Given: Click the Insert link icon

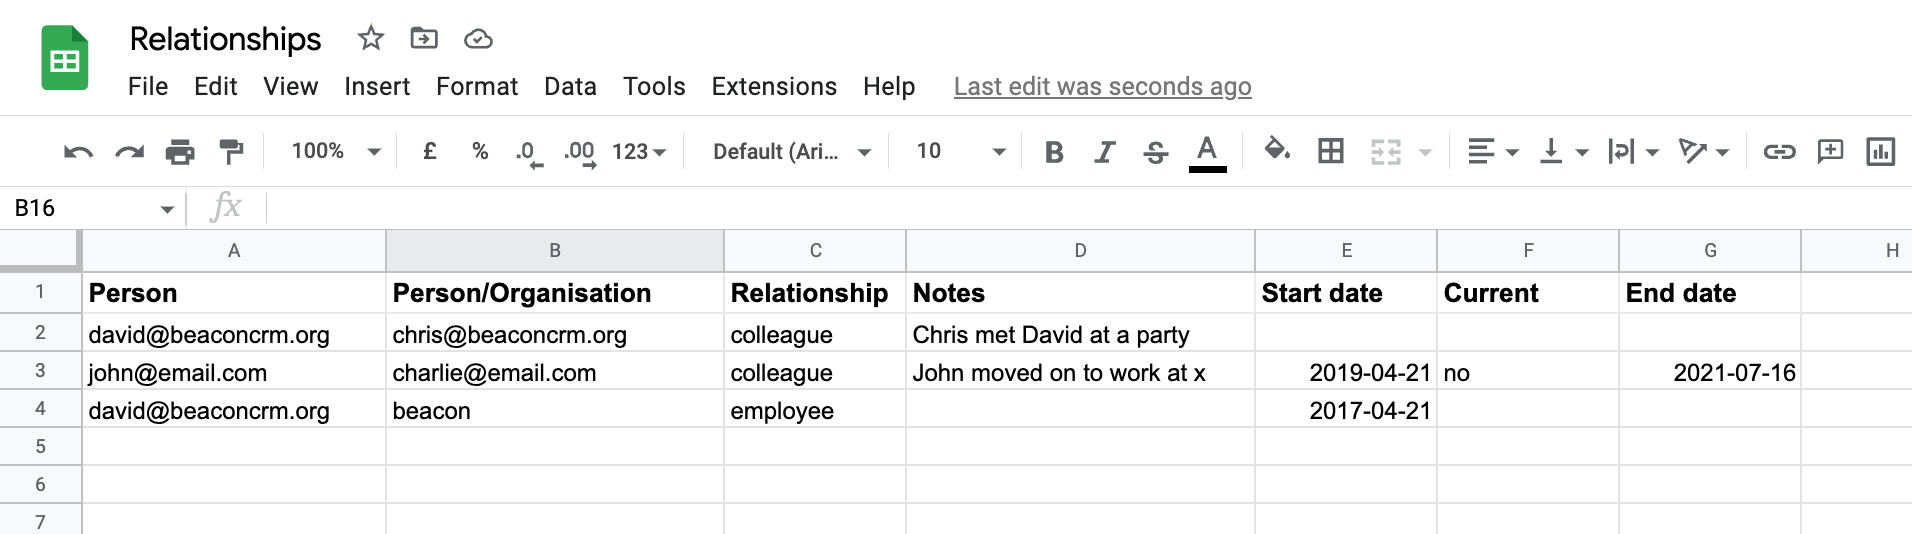Looking at the screenshot, I should [1779, 152].
